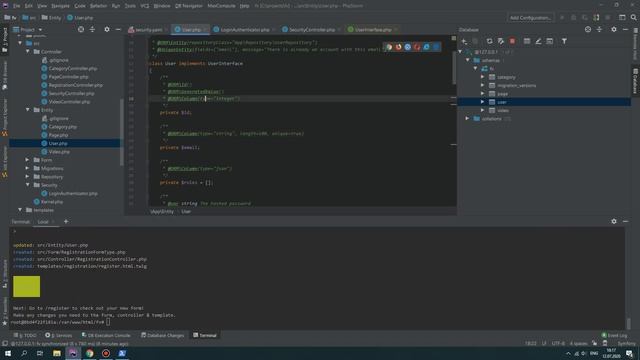The width and height of the screenshot is (640, 360).
Task: Expand the user table in the Database tree
Action: point(482,102)
